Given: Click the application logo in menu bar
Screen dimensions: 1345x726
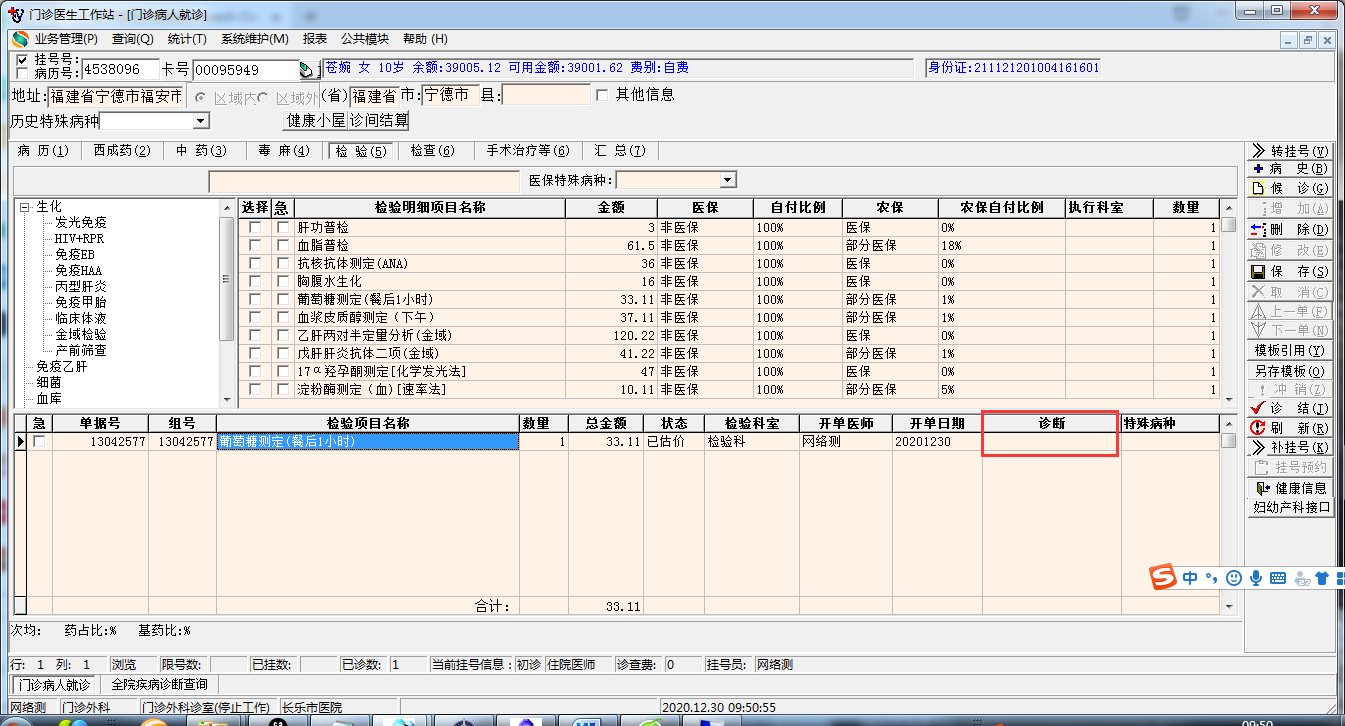Looking at the screenshot, I should coord(20,39).
